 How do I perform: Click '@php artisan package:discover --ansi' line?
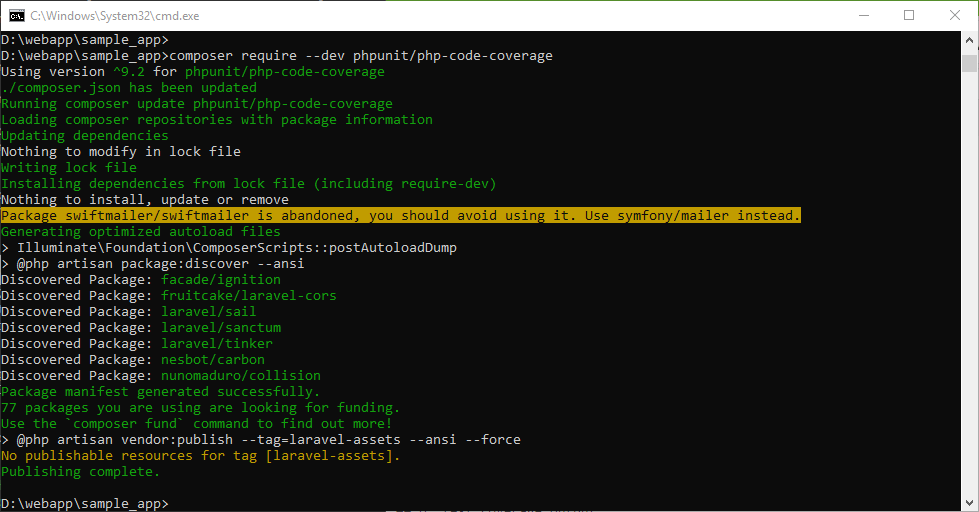[x=152, y=263]
